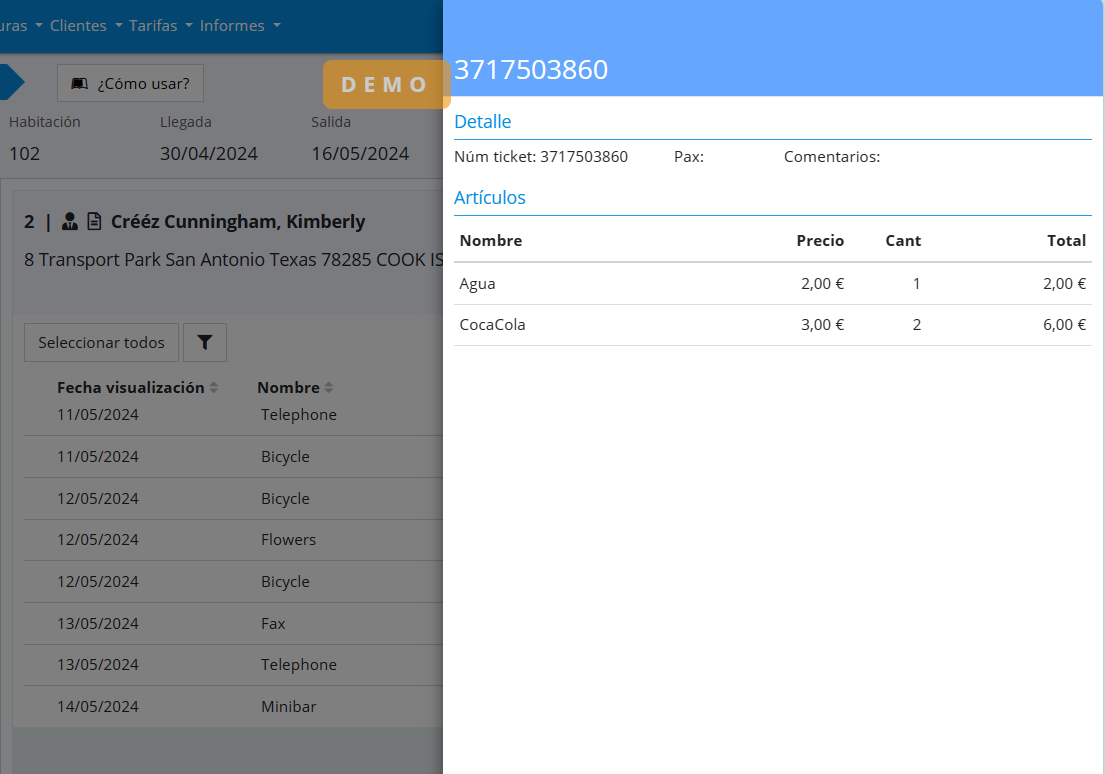
Task: Open the Informes dropdown
Action: click(x=240, y=26)
